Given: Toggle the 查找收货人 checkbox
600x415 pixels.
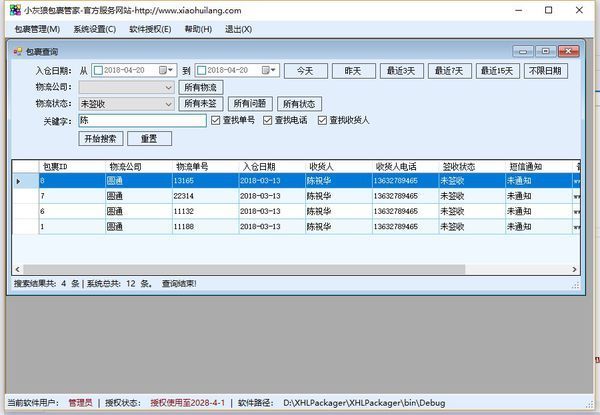Looking at the screenshot, I should (x=322, y=120).
